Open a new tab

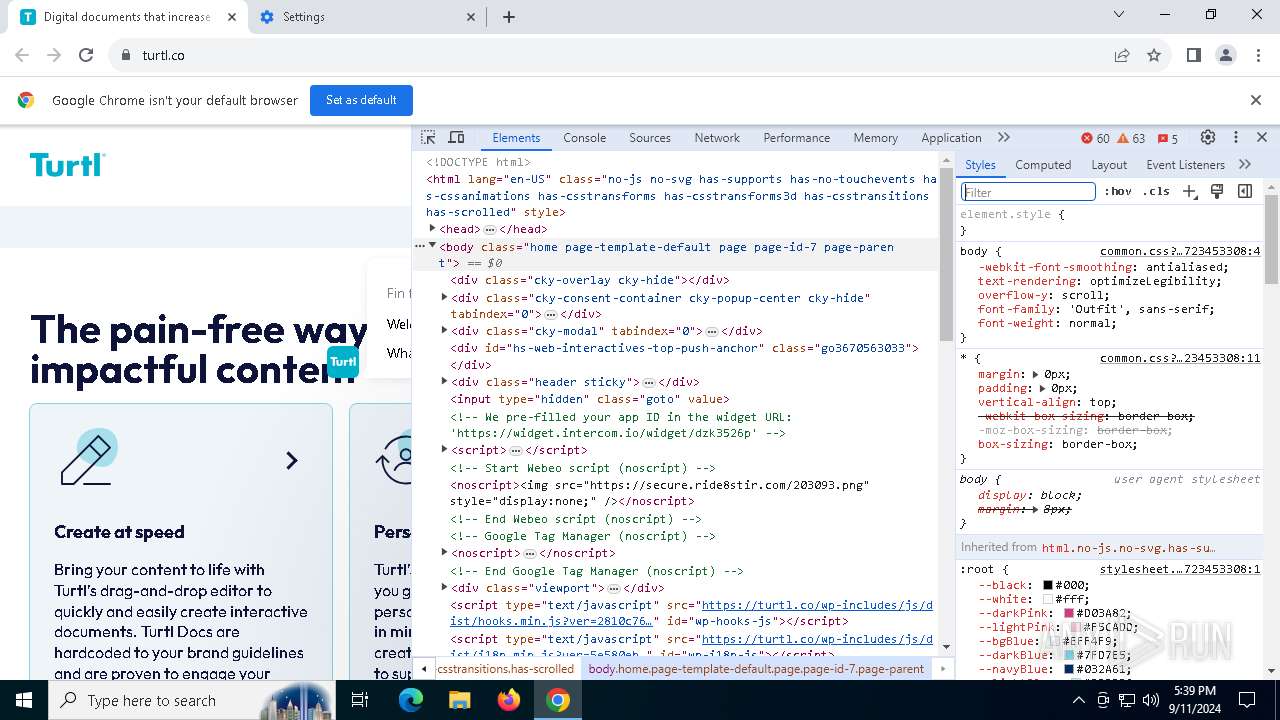click(508, 17)
